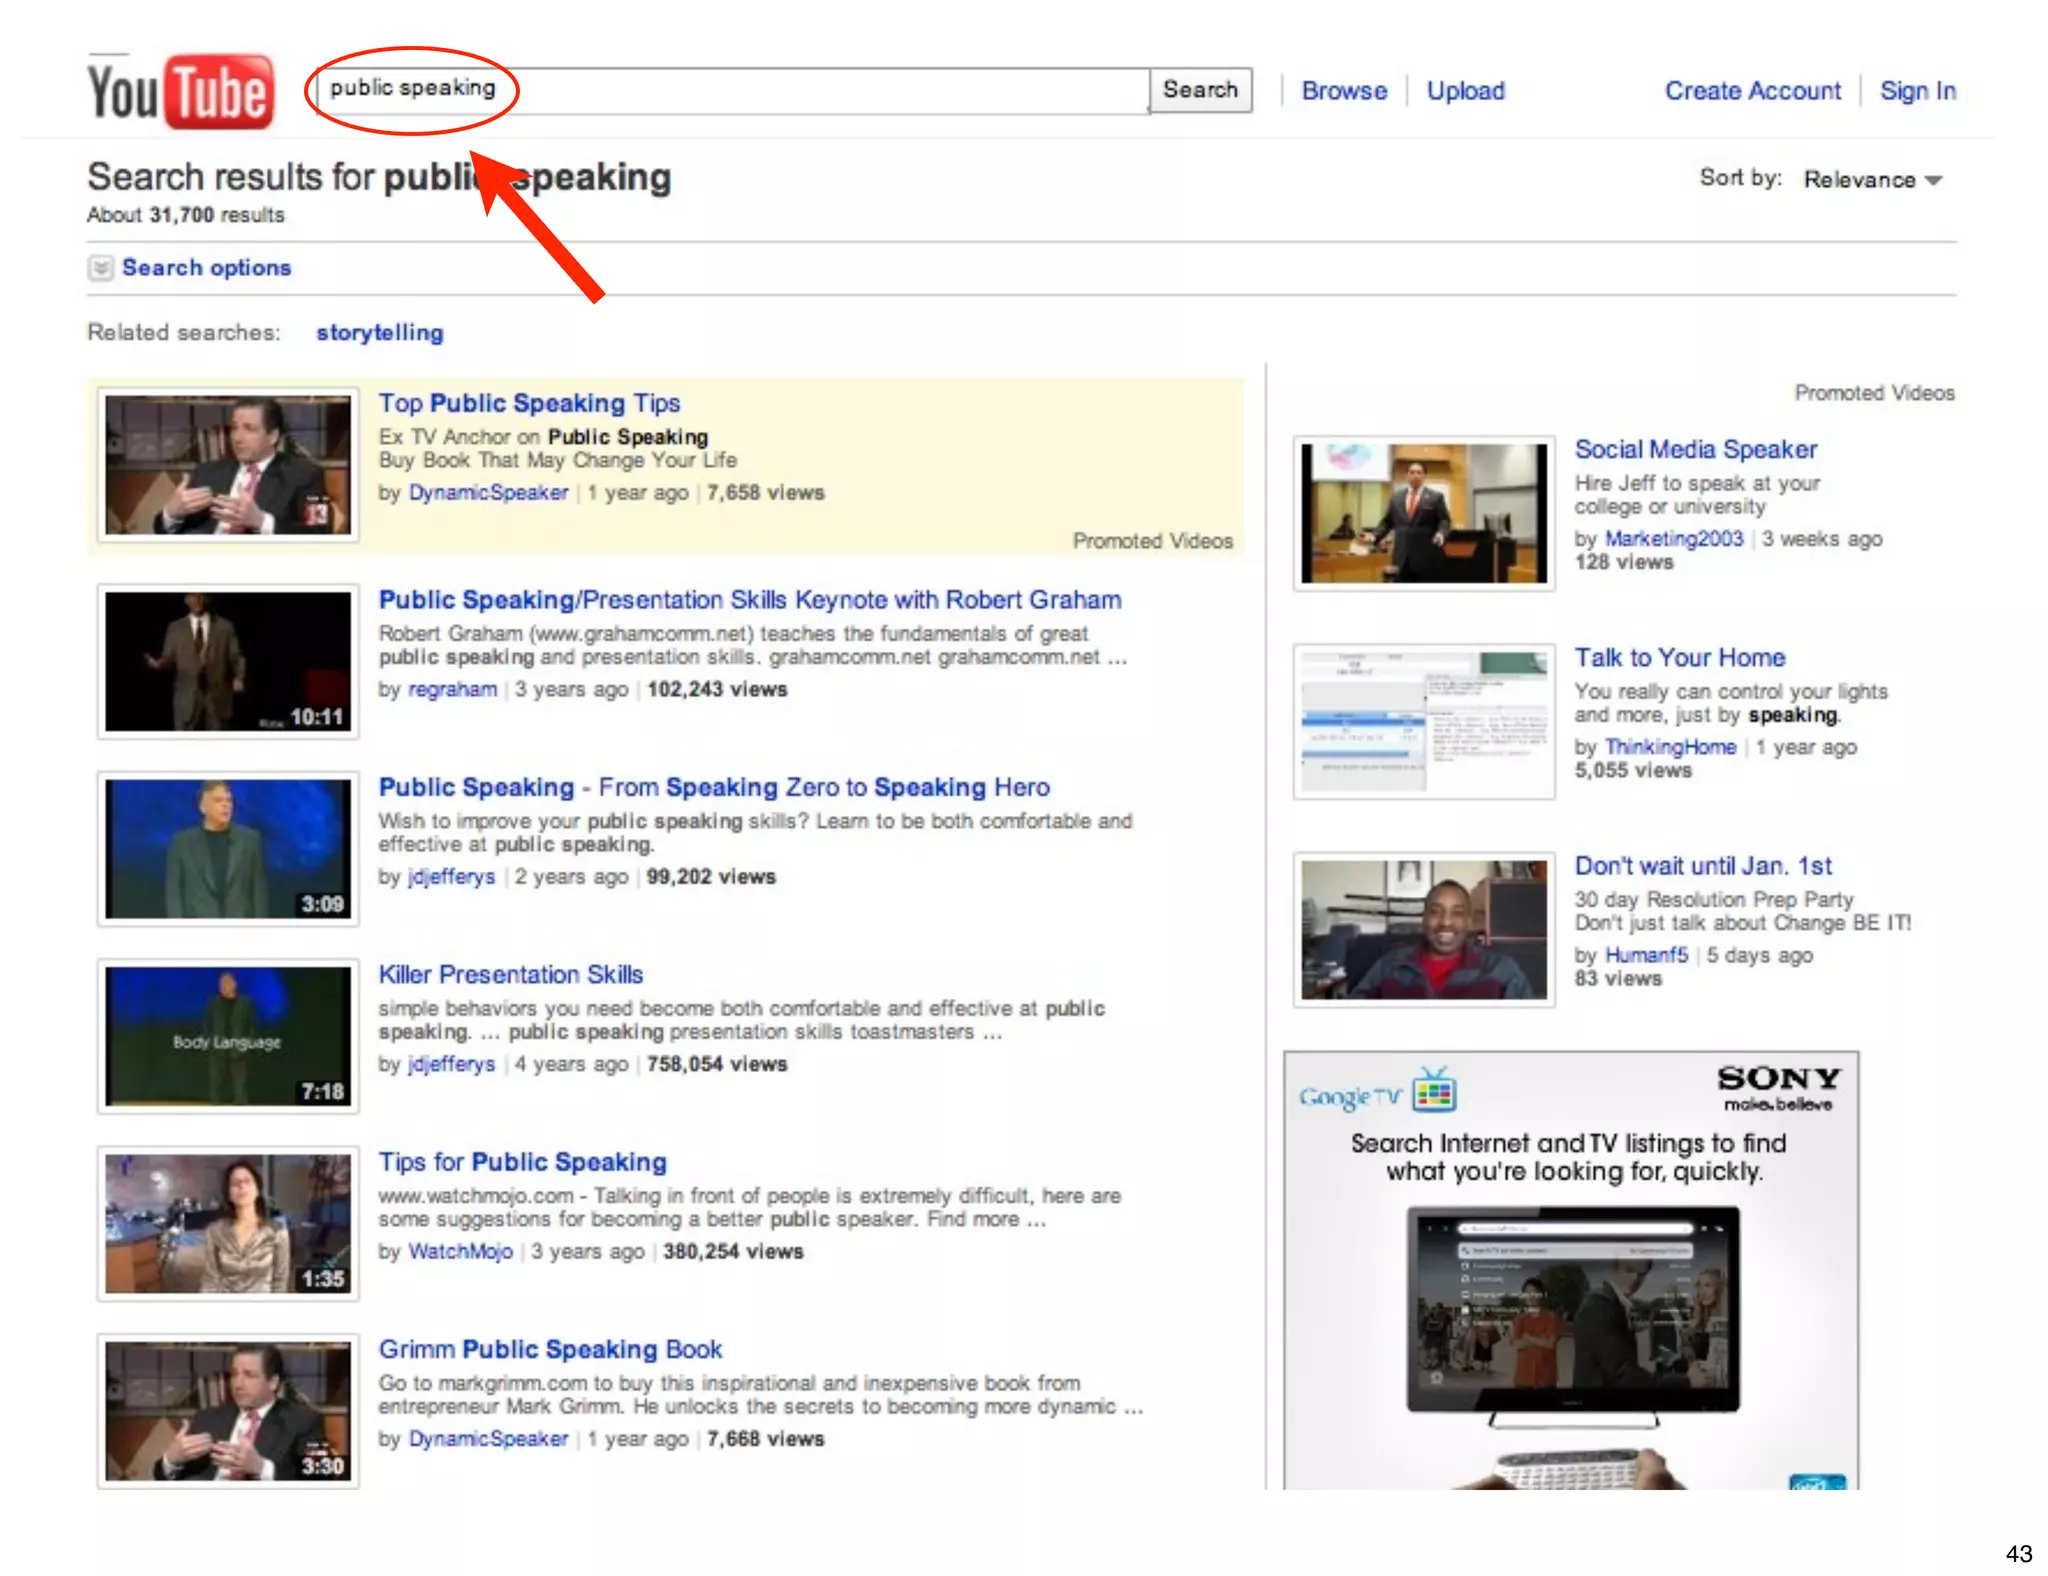Open the Upload page
Viewport: 2048px width, 1576px height.
(1465, 91)
